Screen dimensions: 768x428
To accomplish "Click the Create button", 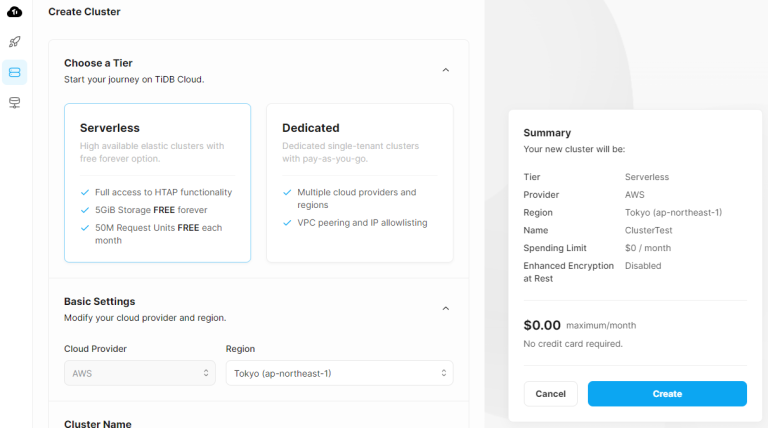I will (x=667, y=394).
